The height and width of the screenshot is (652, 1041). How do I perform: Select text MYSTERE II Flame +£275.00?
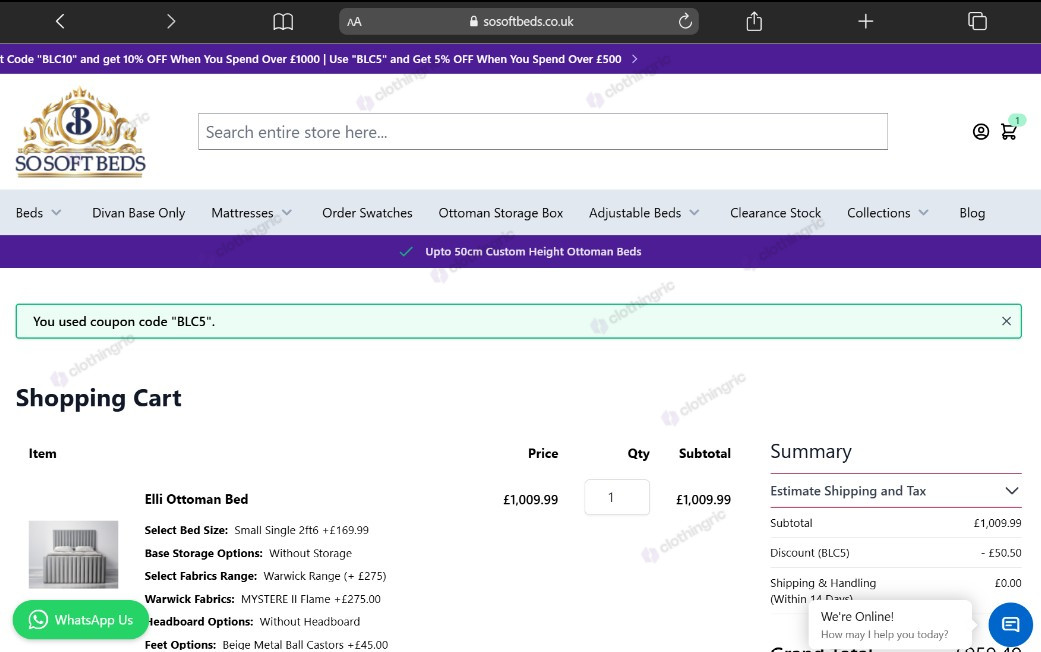[x=311, y=599]
